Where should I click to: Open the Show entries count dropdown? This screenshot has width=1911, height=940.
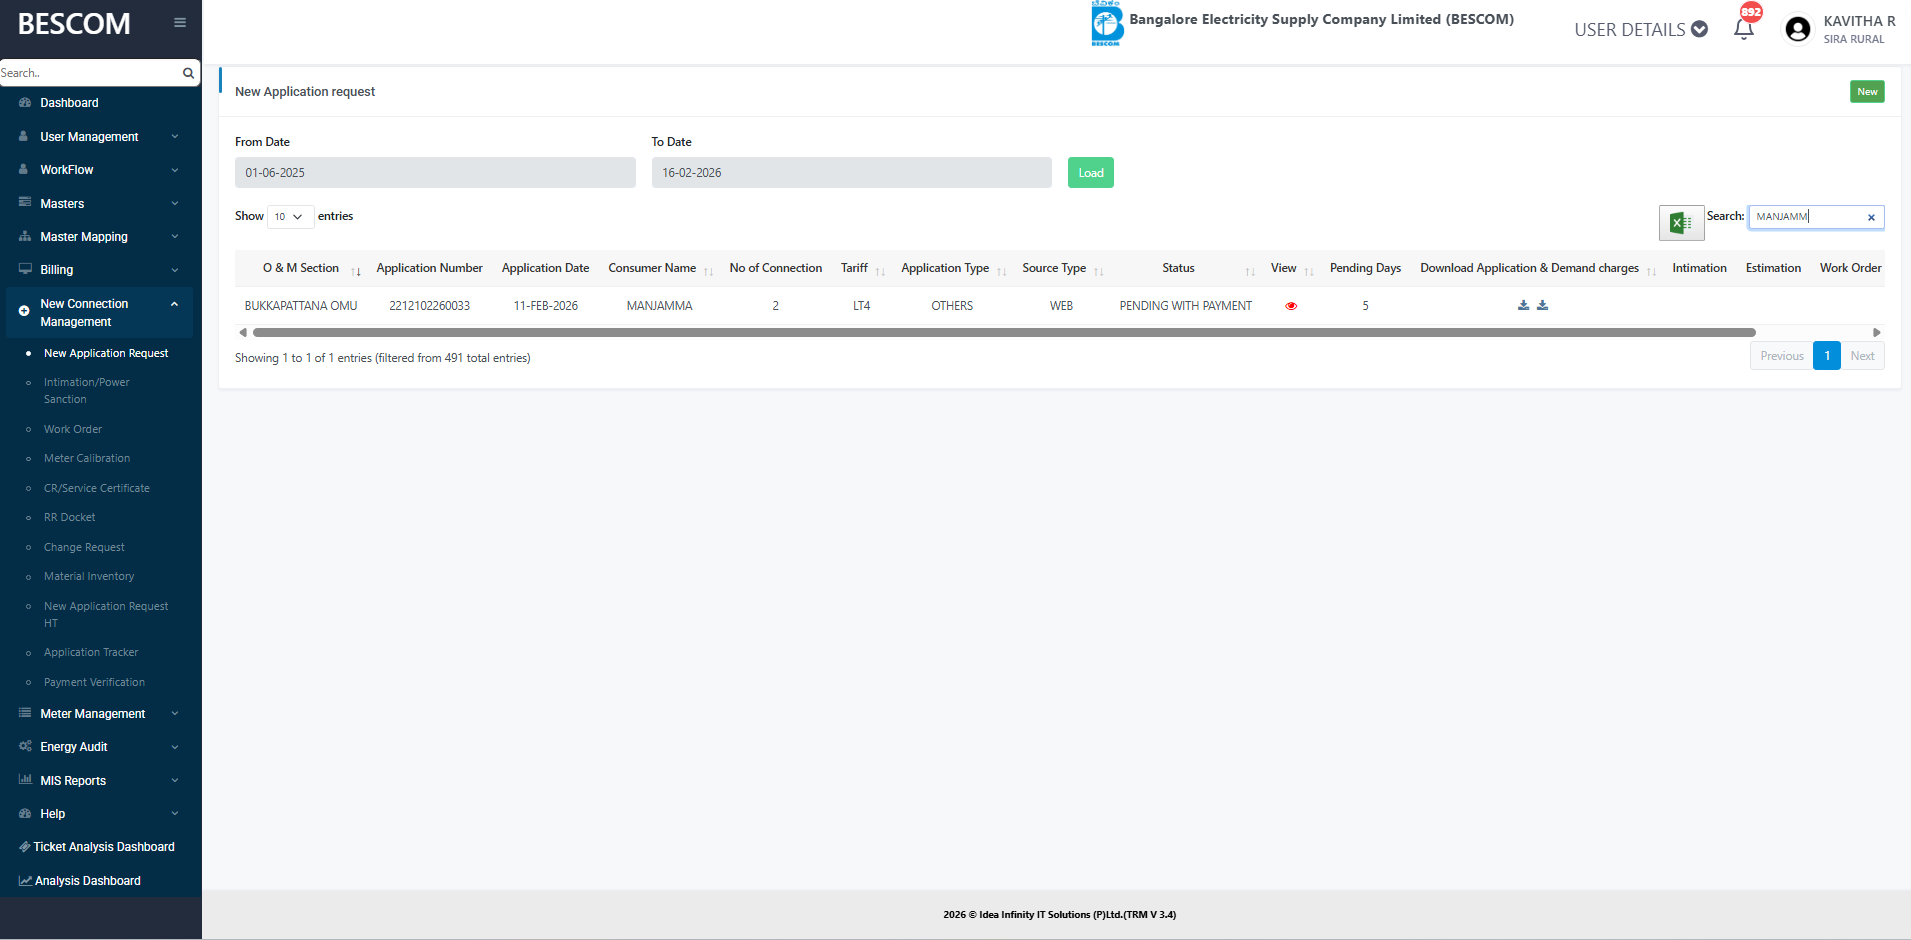point(290,217)
